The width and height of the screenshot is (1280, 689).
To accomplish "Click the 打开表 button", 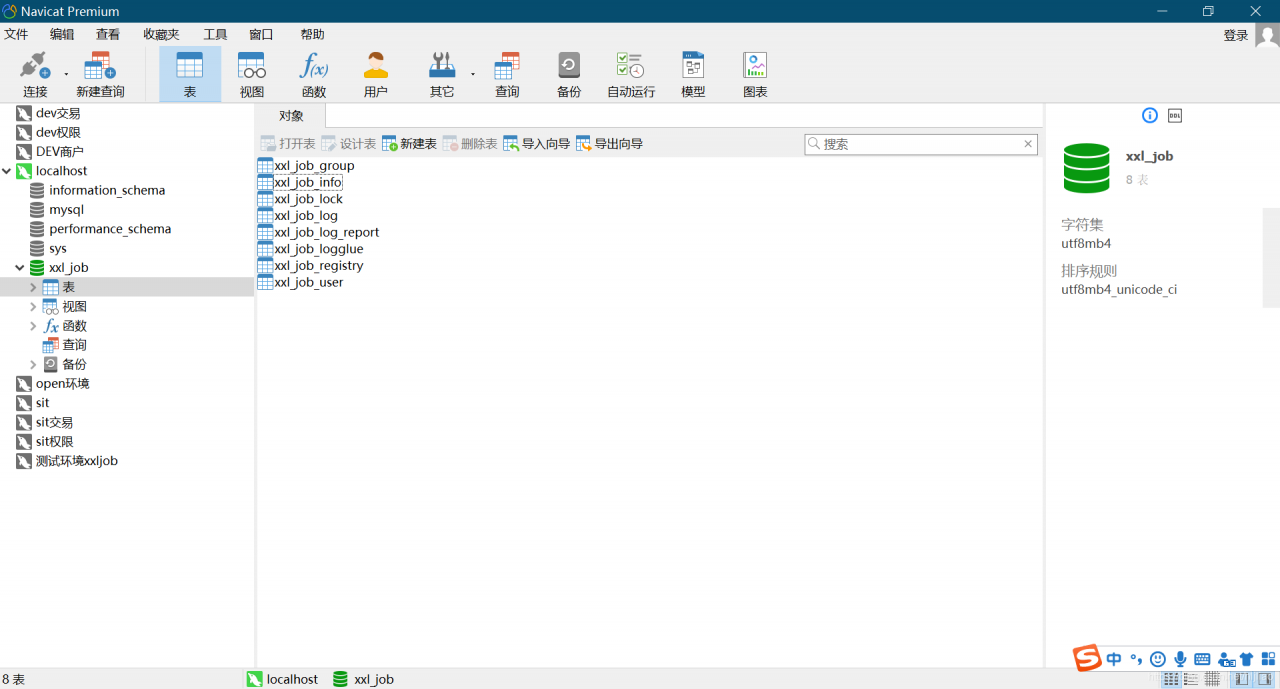I will click(x=288, y=144).
